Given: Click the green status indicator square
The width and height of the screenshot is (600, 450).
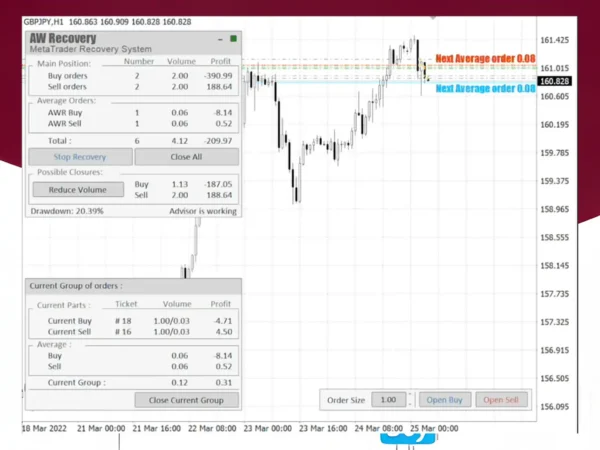Looking at the screenshot, I should [233, 39].
